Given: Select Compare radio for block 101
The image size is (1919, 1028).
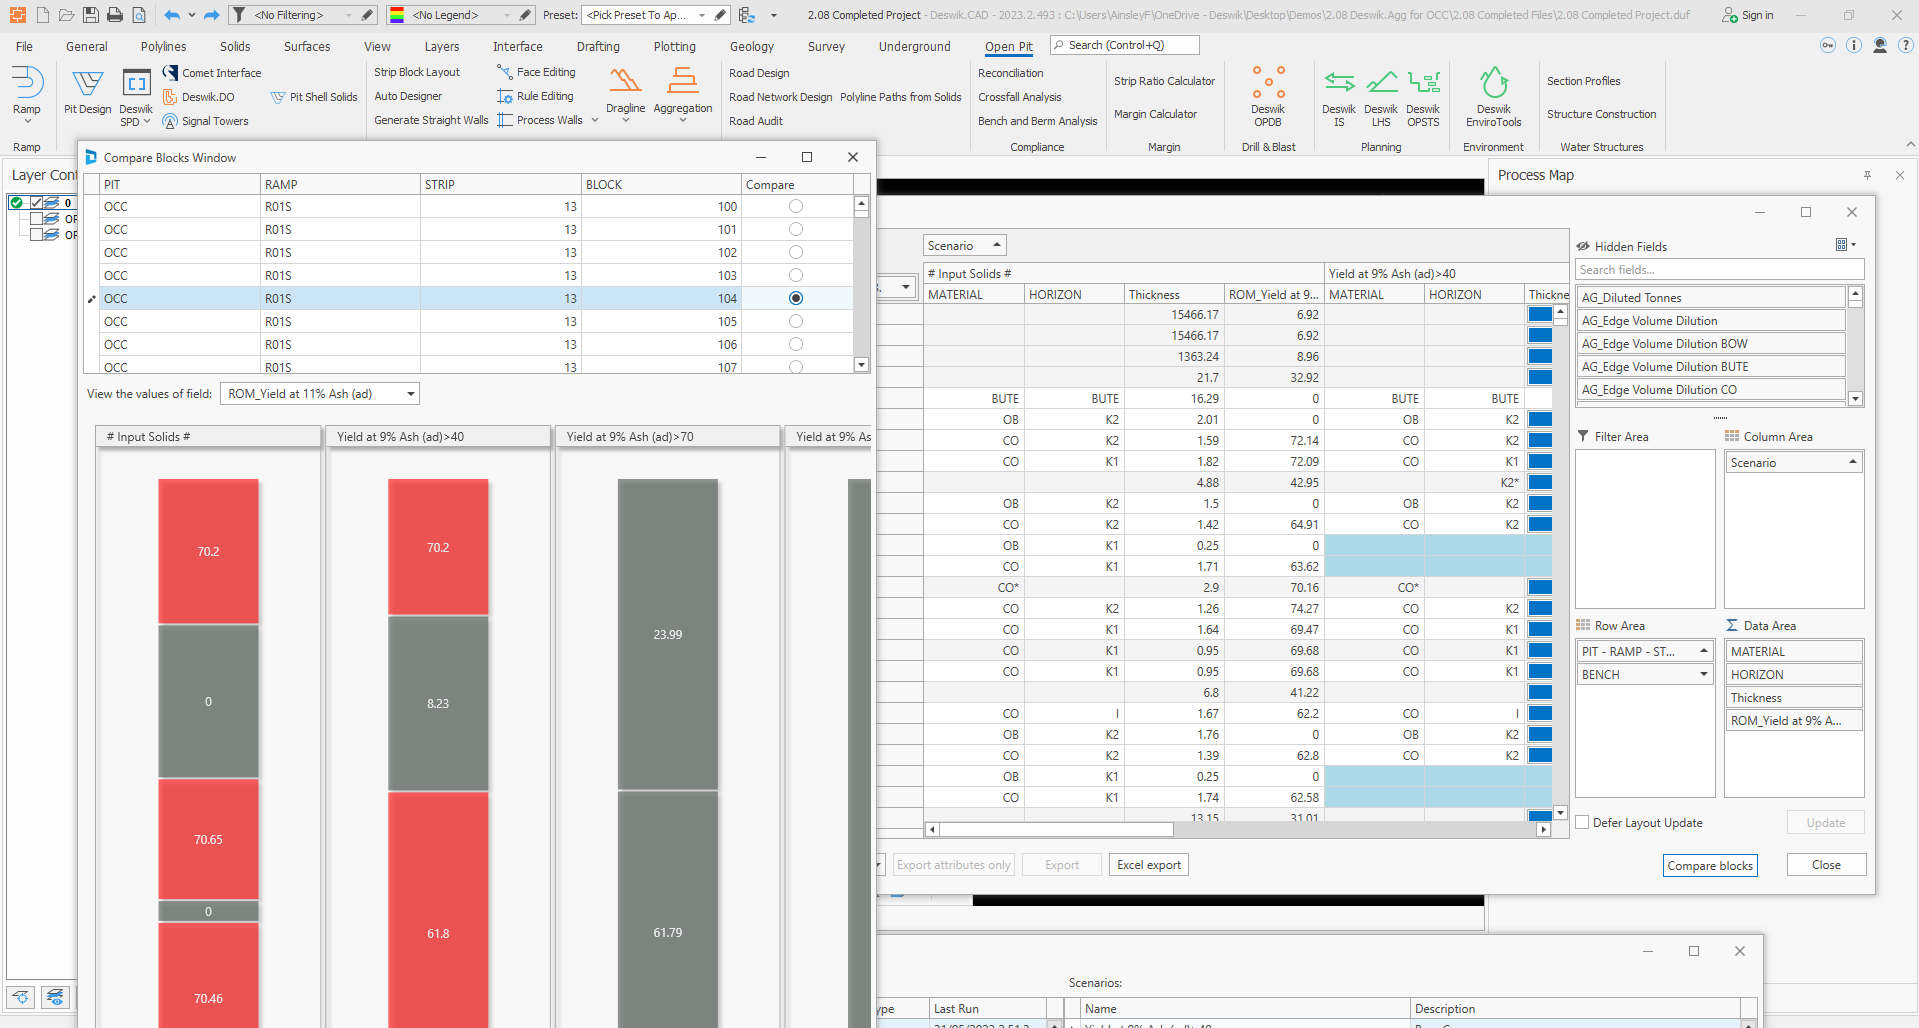Looking at the screenshot, I should [x=796, y=229].
